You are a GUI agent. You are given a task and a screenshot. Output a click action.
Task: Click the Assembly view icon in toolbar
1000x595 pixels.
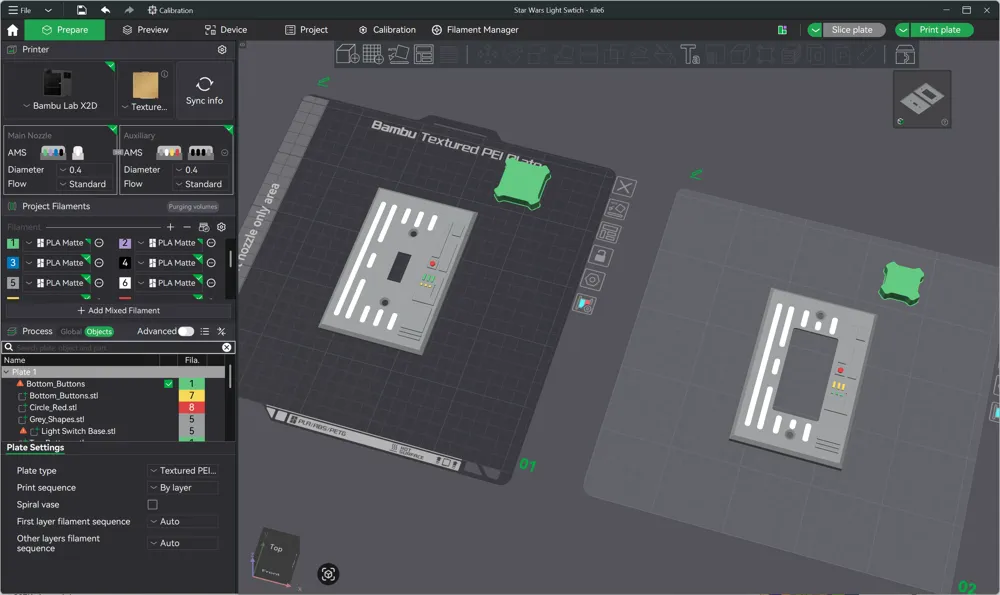point(905,55)
